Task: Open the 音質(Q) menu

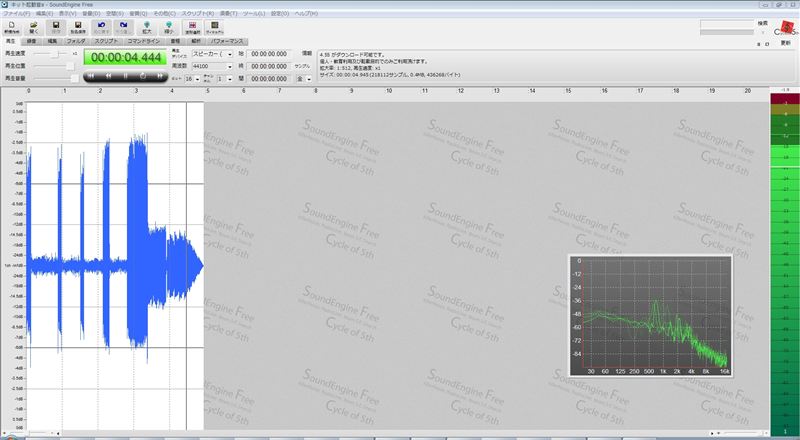Action: 138,14
